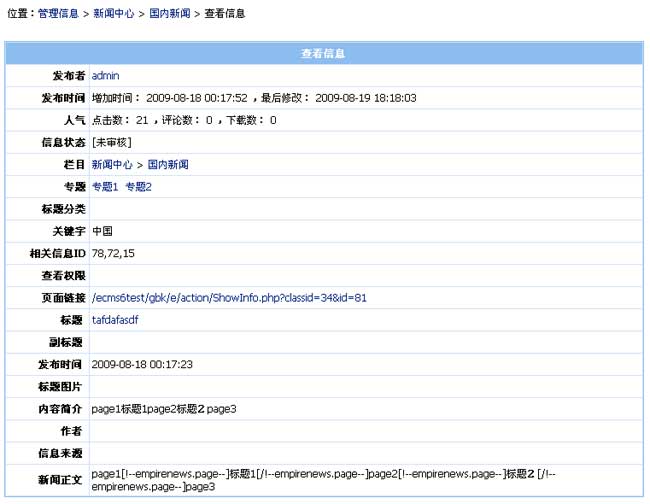Viewport: 650px width, 504px height.
Task: Open the 专题1 topic link
Action: 104,187
